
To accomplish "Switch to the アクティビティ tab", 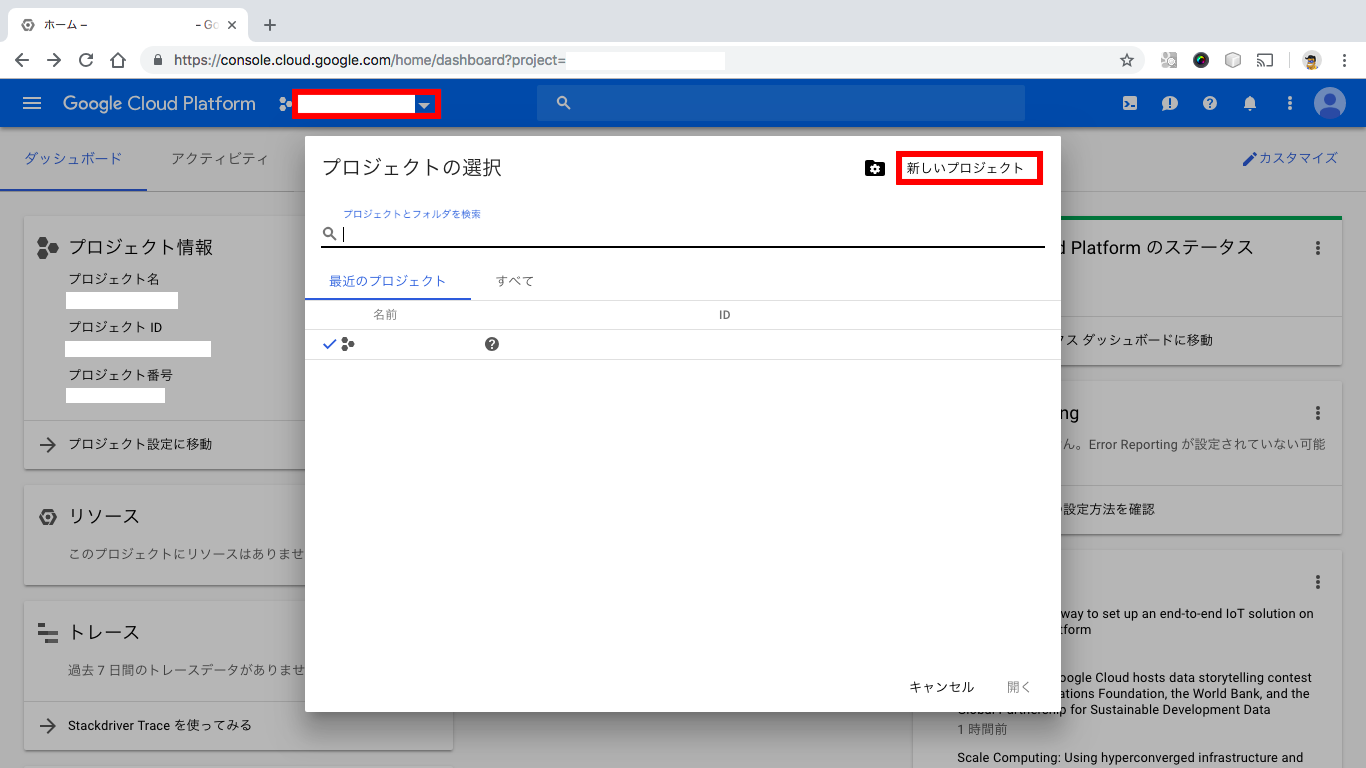I will 218,158.
